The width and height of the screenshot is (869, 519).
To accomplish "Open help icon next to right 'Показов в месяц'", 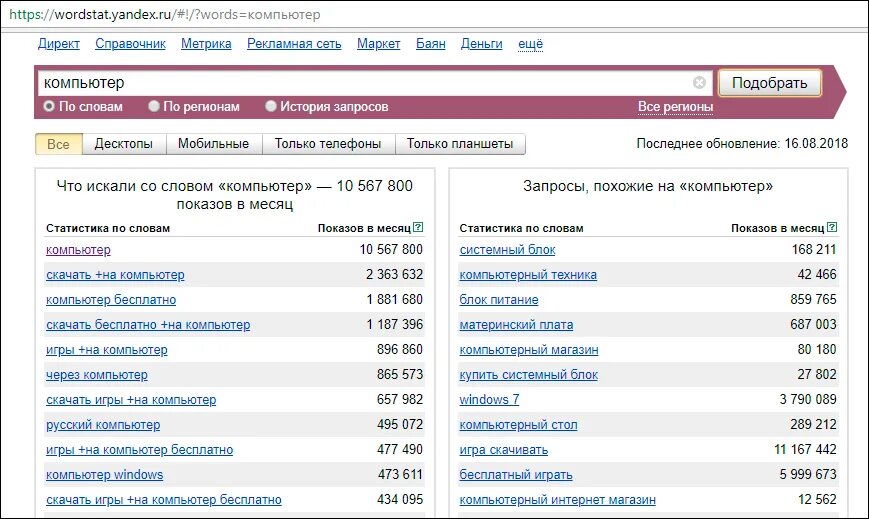I will (x=832, y=227).
